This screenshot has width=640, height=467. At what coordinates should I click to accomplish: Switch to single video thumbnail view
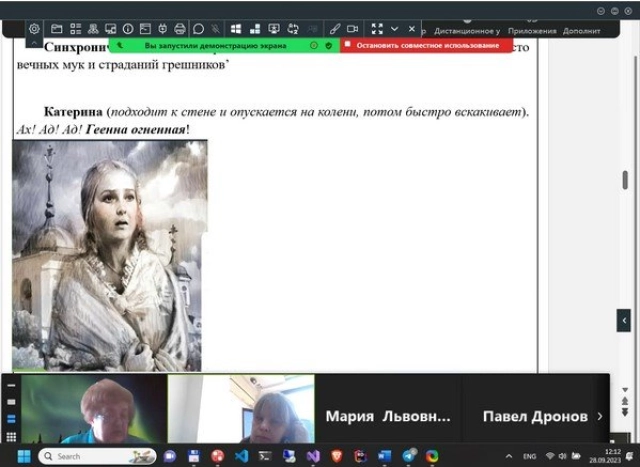click(x=11, y=402)
